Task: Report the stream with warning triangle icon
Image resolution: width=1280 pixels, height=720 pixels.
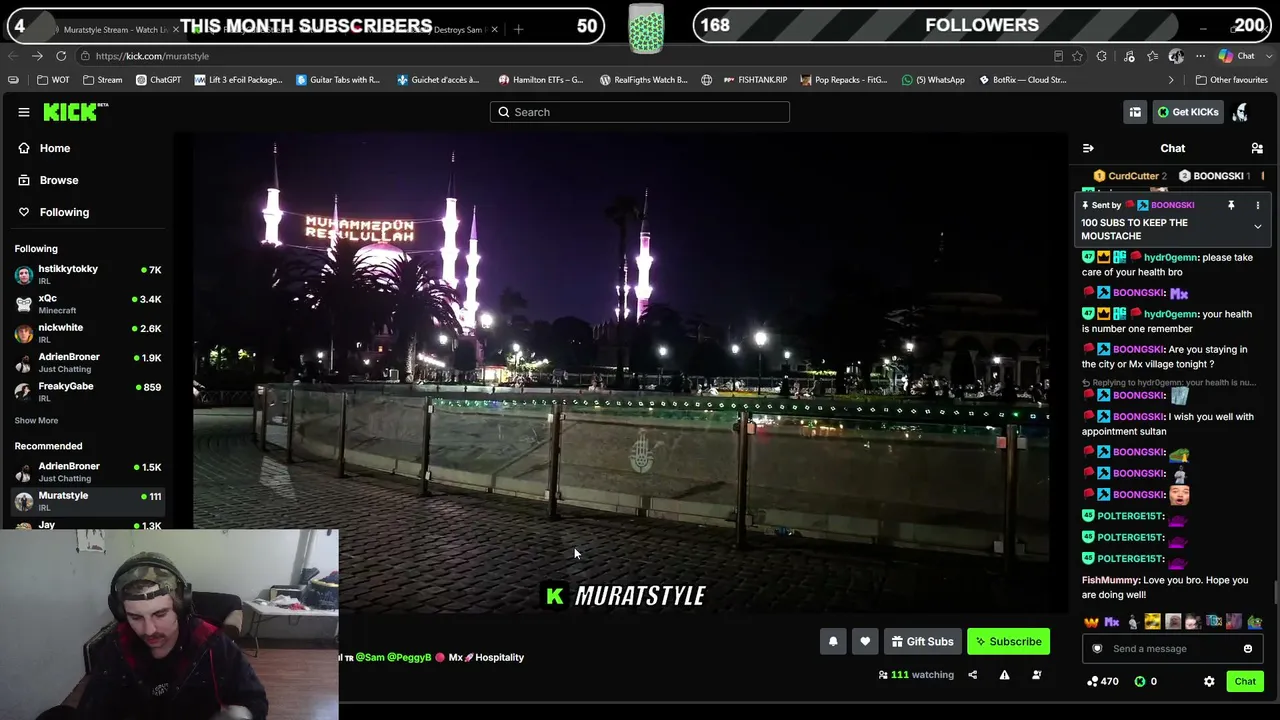Action: coord(1004,675)
